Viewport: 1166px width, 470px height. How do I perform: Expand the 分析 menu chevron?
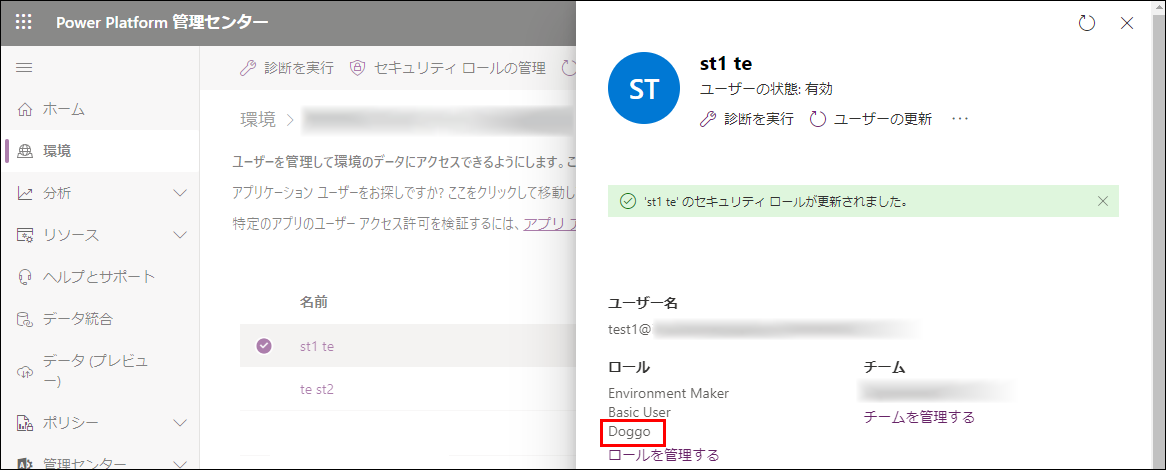point(180,193)
